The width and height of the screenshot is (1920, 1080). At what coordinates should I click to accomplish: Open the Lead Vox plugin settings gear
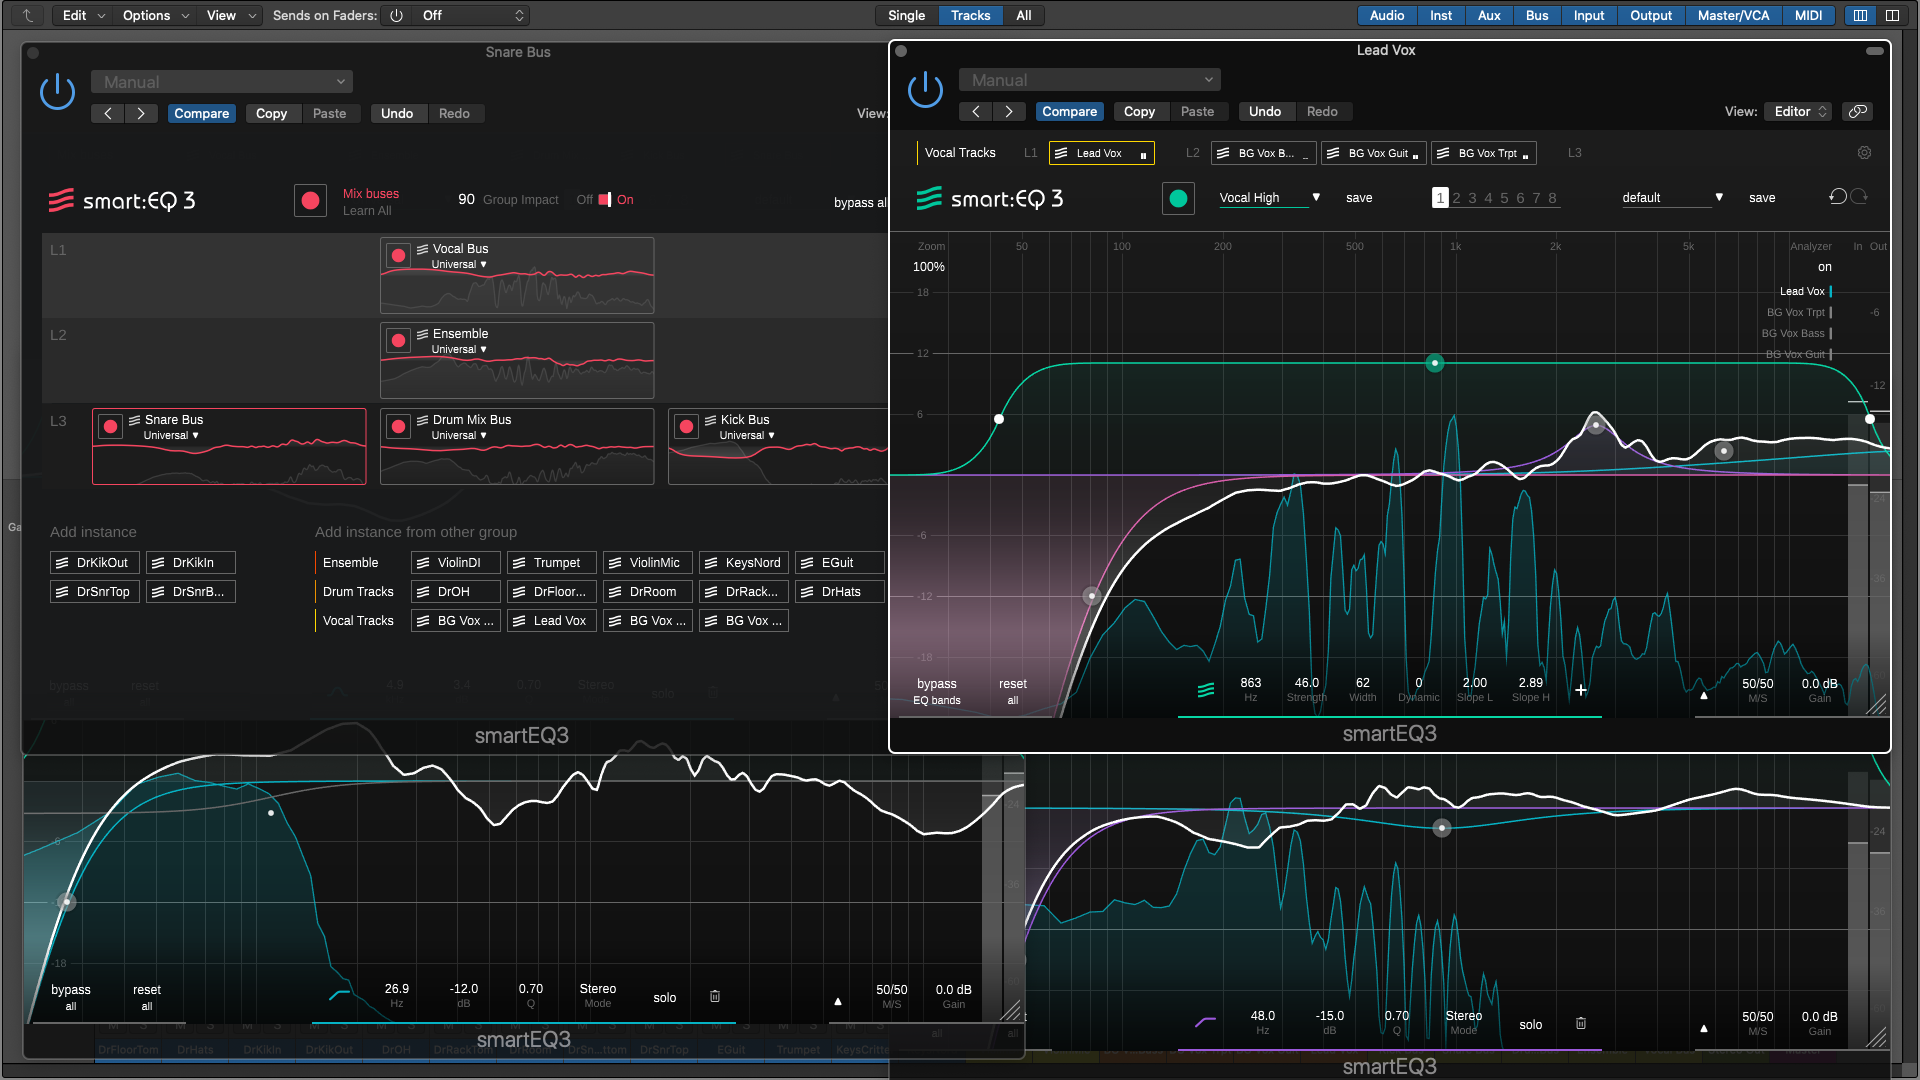[x=1864, y=153]
